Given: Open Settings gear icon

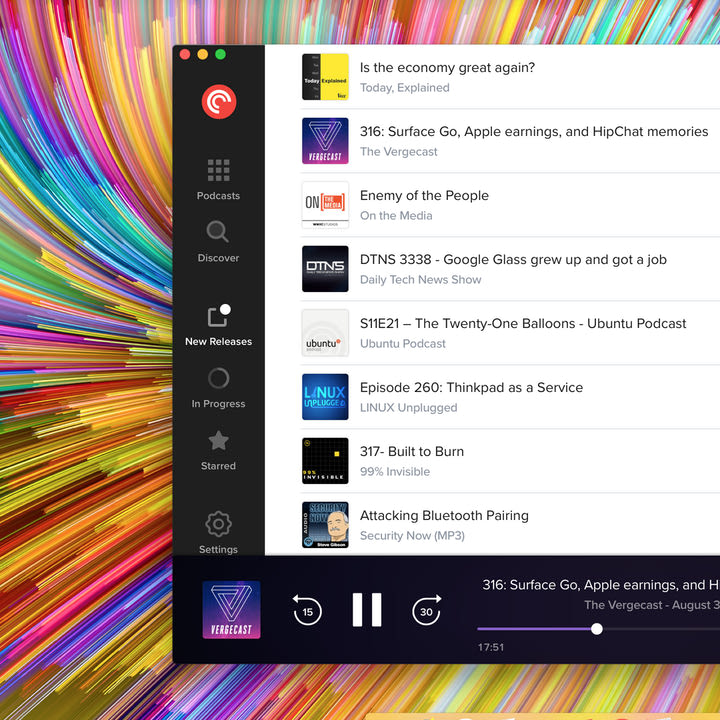Looking at the screenshot, I should [219, 524].
